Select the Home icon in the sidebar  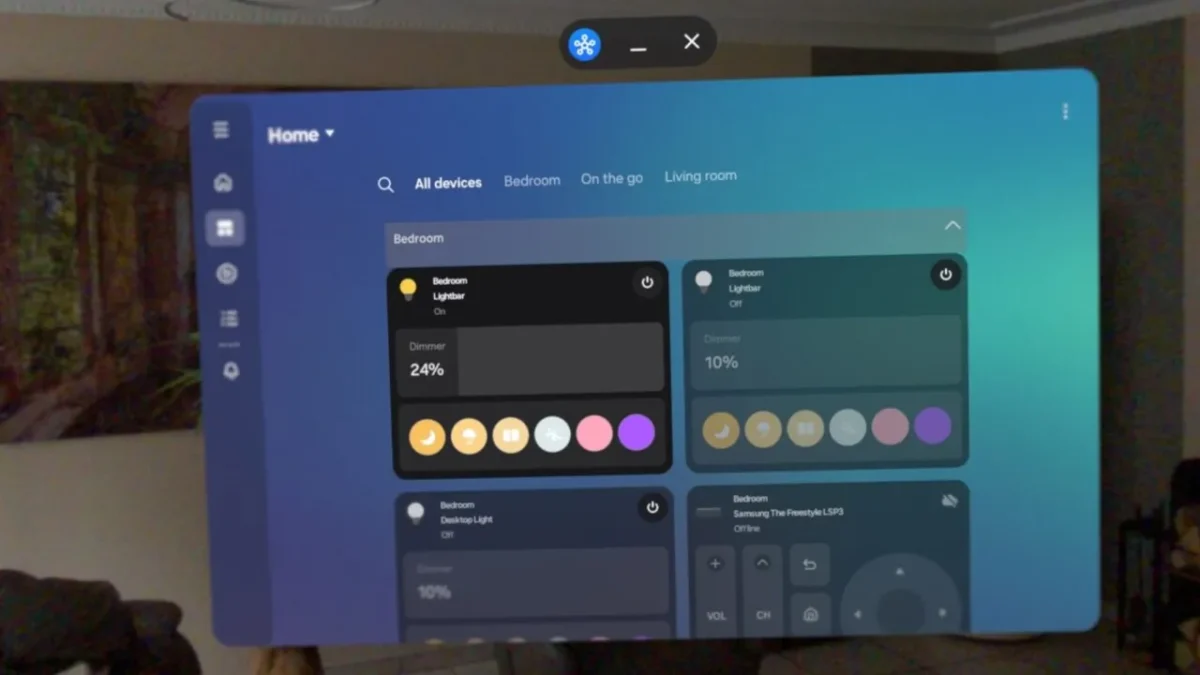click(x=222, y=181)
